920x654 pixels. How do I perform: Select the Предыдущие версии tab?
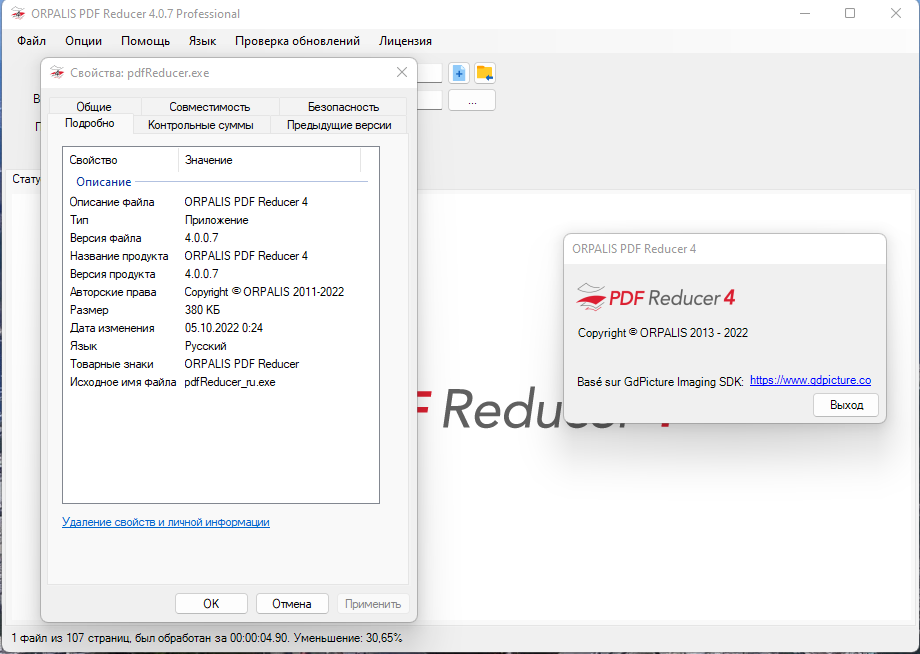(x=339, y=125)
